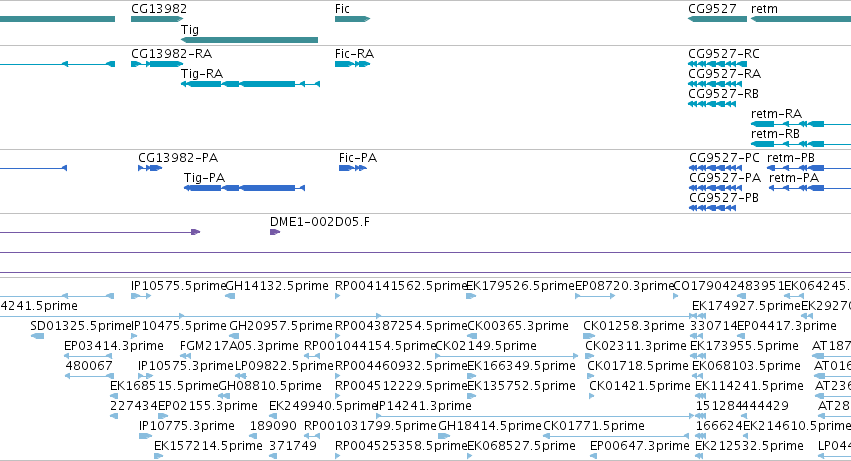Open the EK157214.5prime EST

[158, 456]
